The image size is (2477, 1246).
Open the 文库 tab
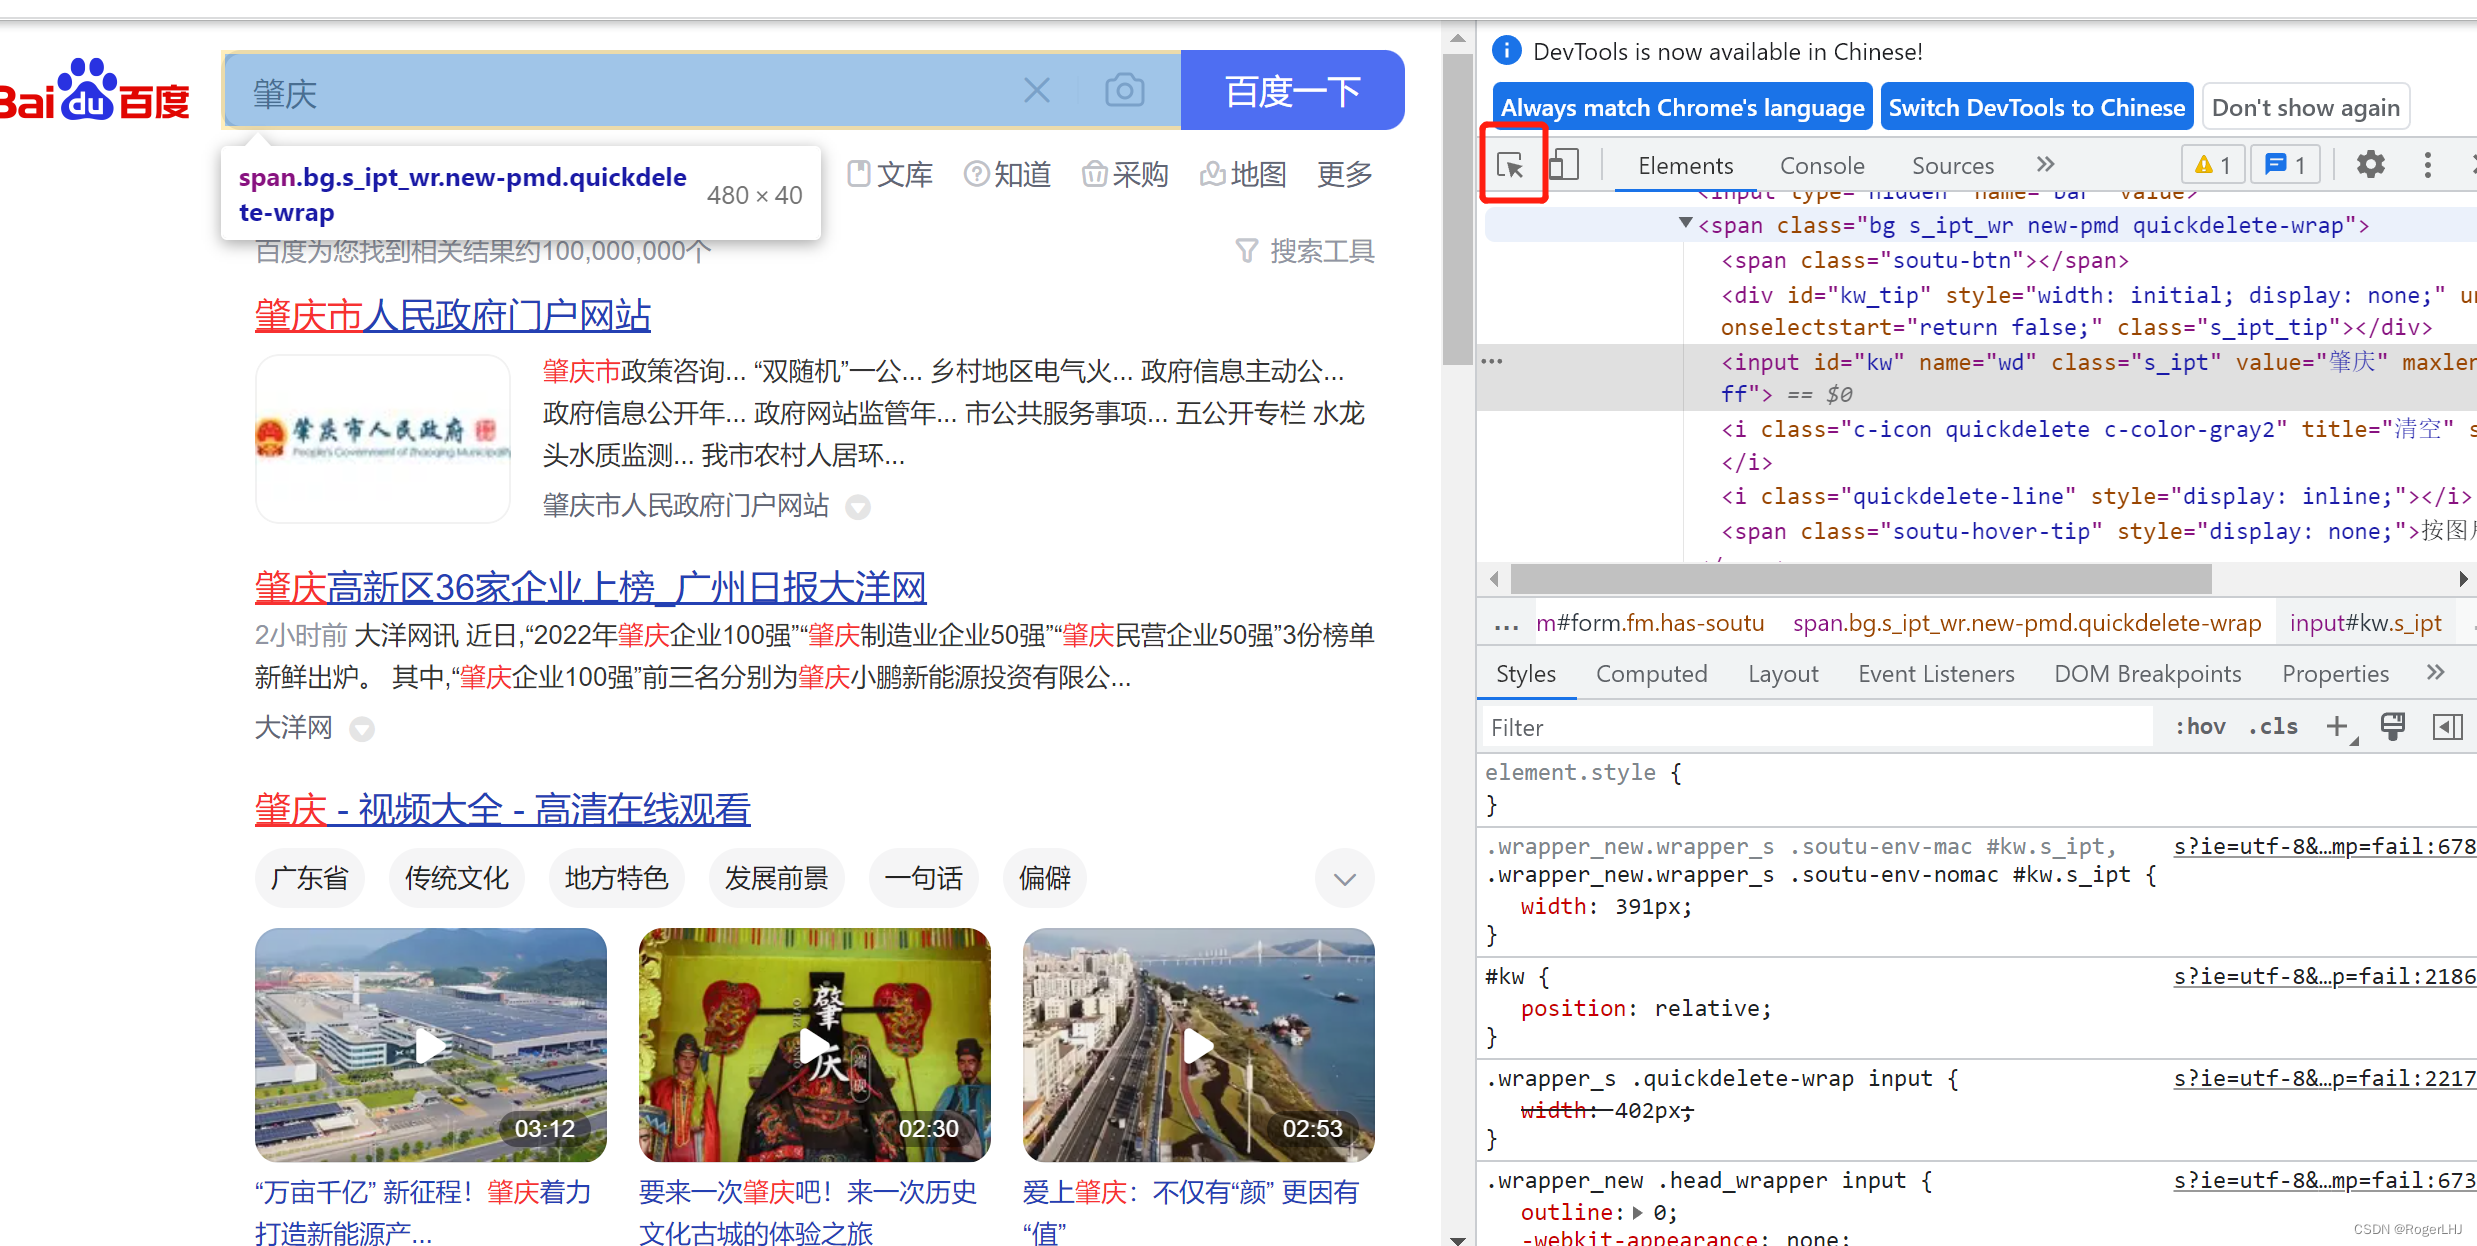[889, 174]
